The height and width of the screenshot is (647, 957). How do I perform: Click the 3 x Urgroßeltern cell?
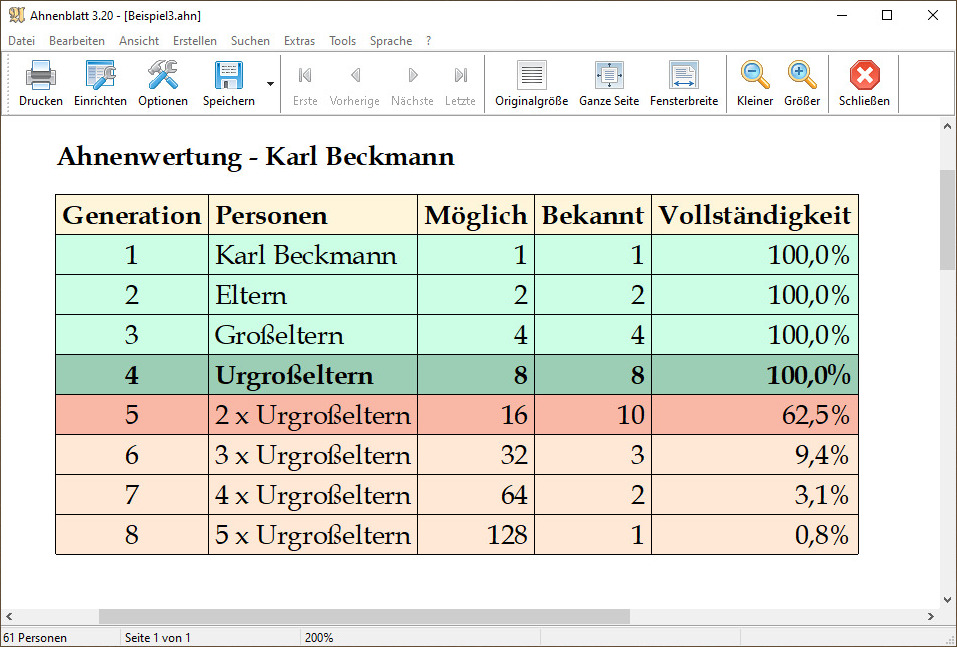(x=313, y=455)
